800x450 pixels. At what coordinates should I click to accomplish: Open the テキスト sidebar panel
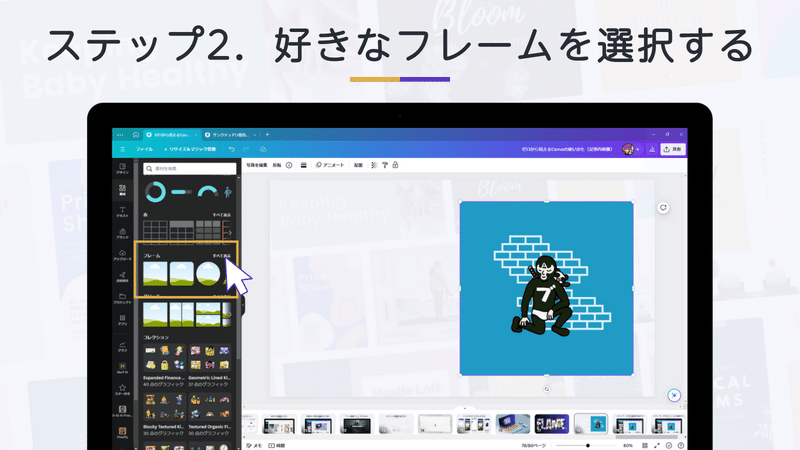point(122,212)
